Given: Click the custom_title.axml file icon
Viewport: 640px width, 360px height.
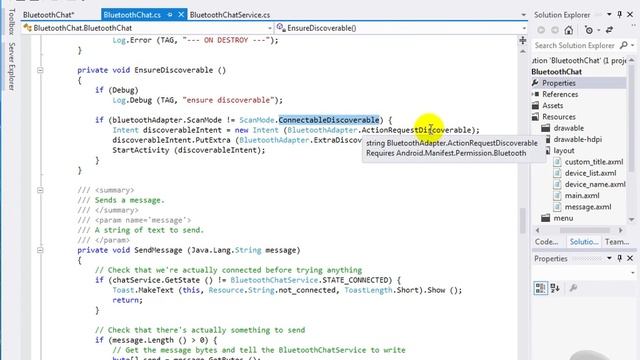Looking at the screenshot, I should [557, 162].
